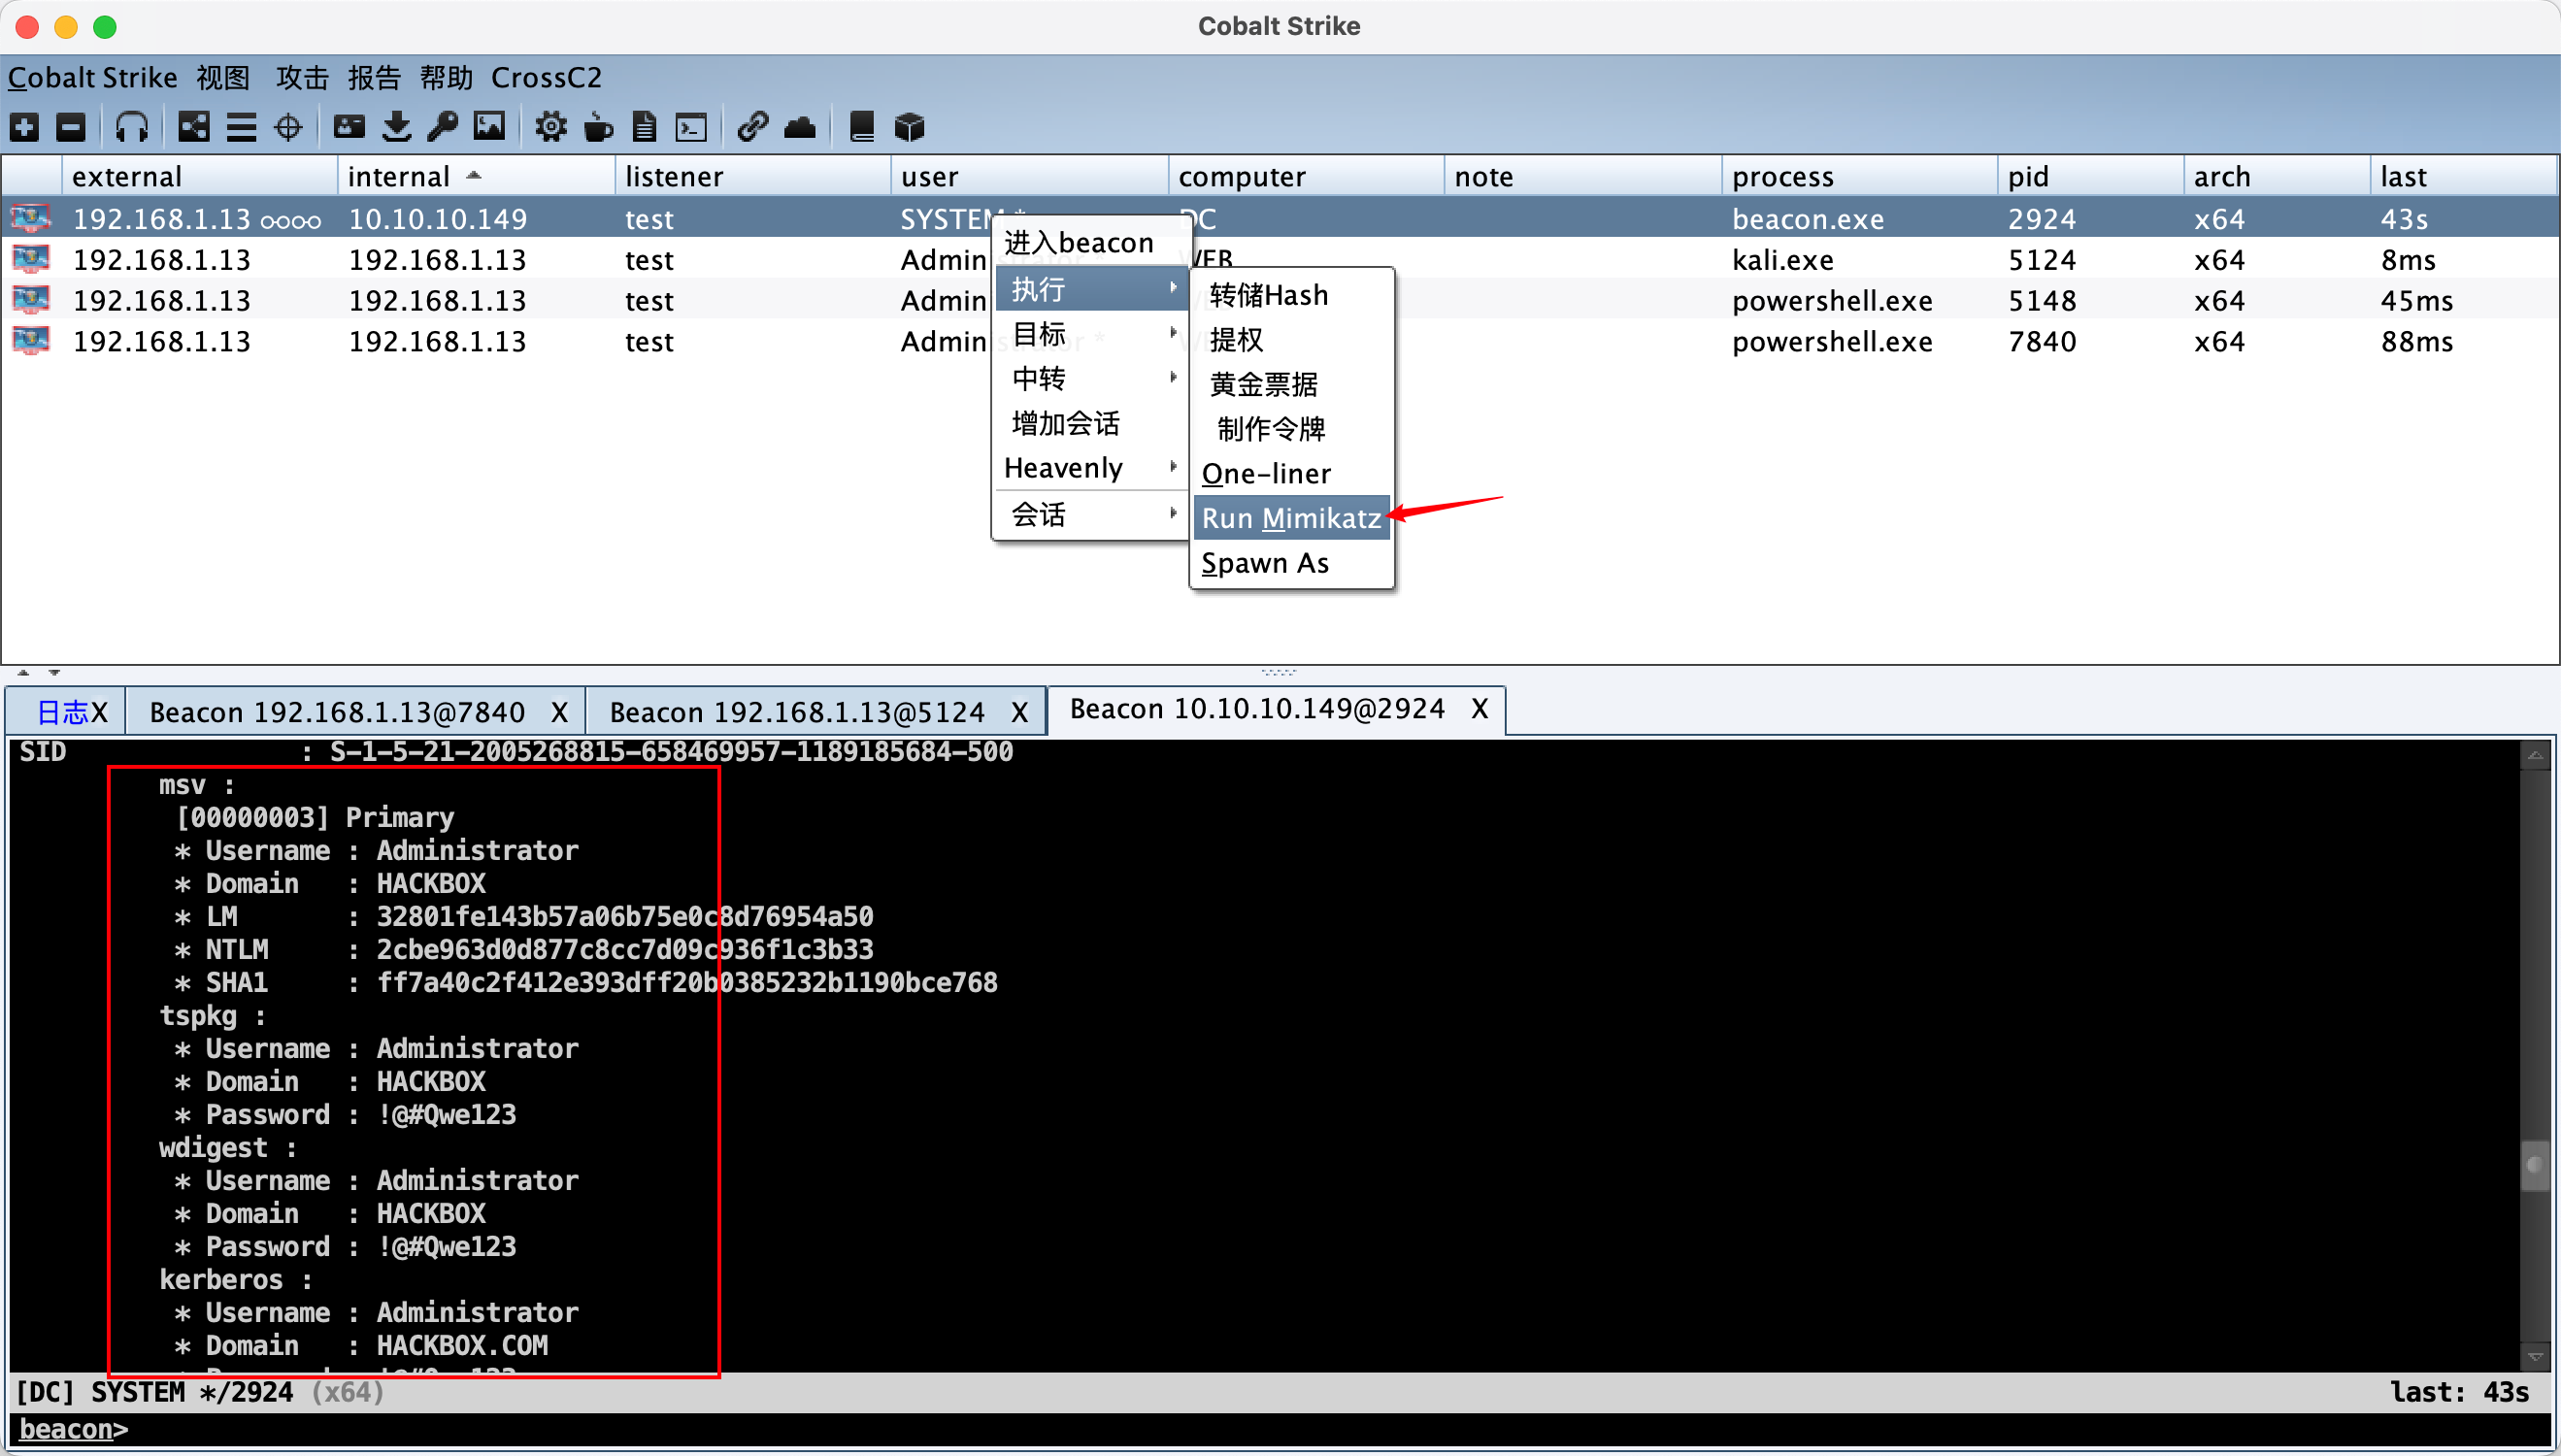This screenshot has width=2561, height=1456.
Task: Select 进入beacon in context menu
Action: click(1091, 242)
